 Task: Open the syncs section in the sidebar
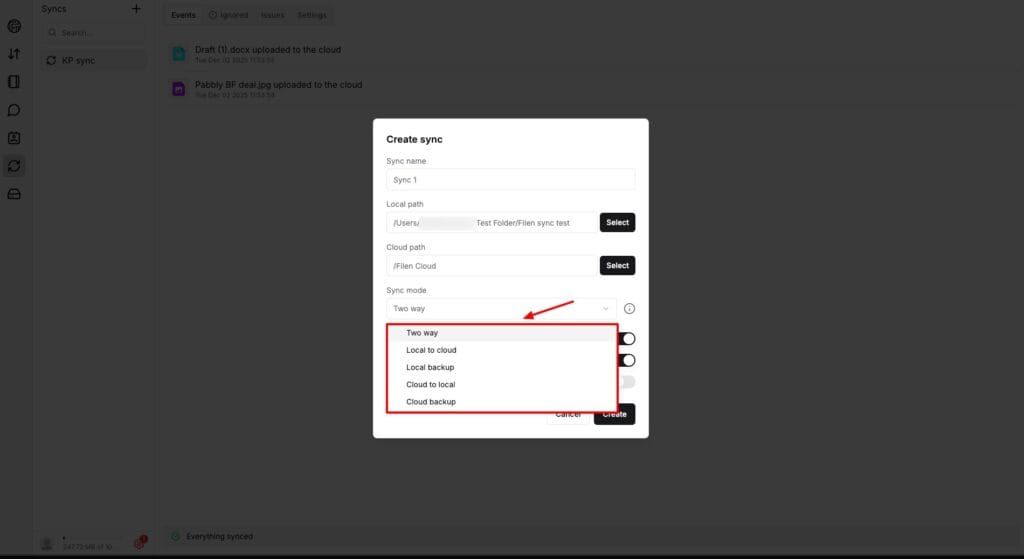14,166
